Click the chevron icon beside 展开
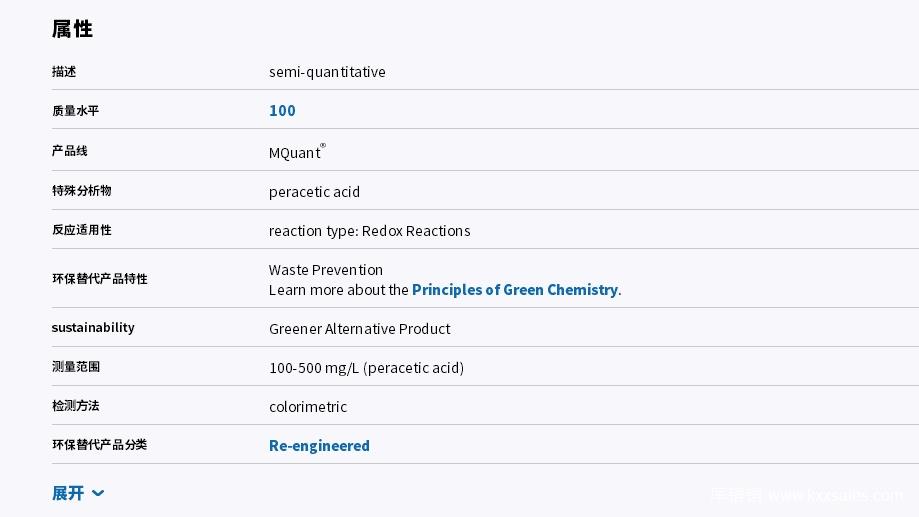Image resolution: width=919 pixels, height=517 pixels. pyautogui.click(x=98, y=493)
